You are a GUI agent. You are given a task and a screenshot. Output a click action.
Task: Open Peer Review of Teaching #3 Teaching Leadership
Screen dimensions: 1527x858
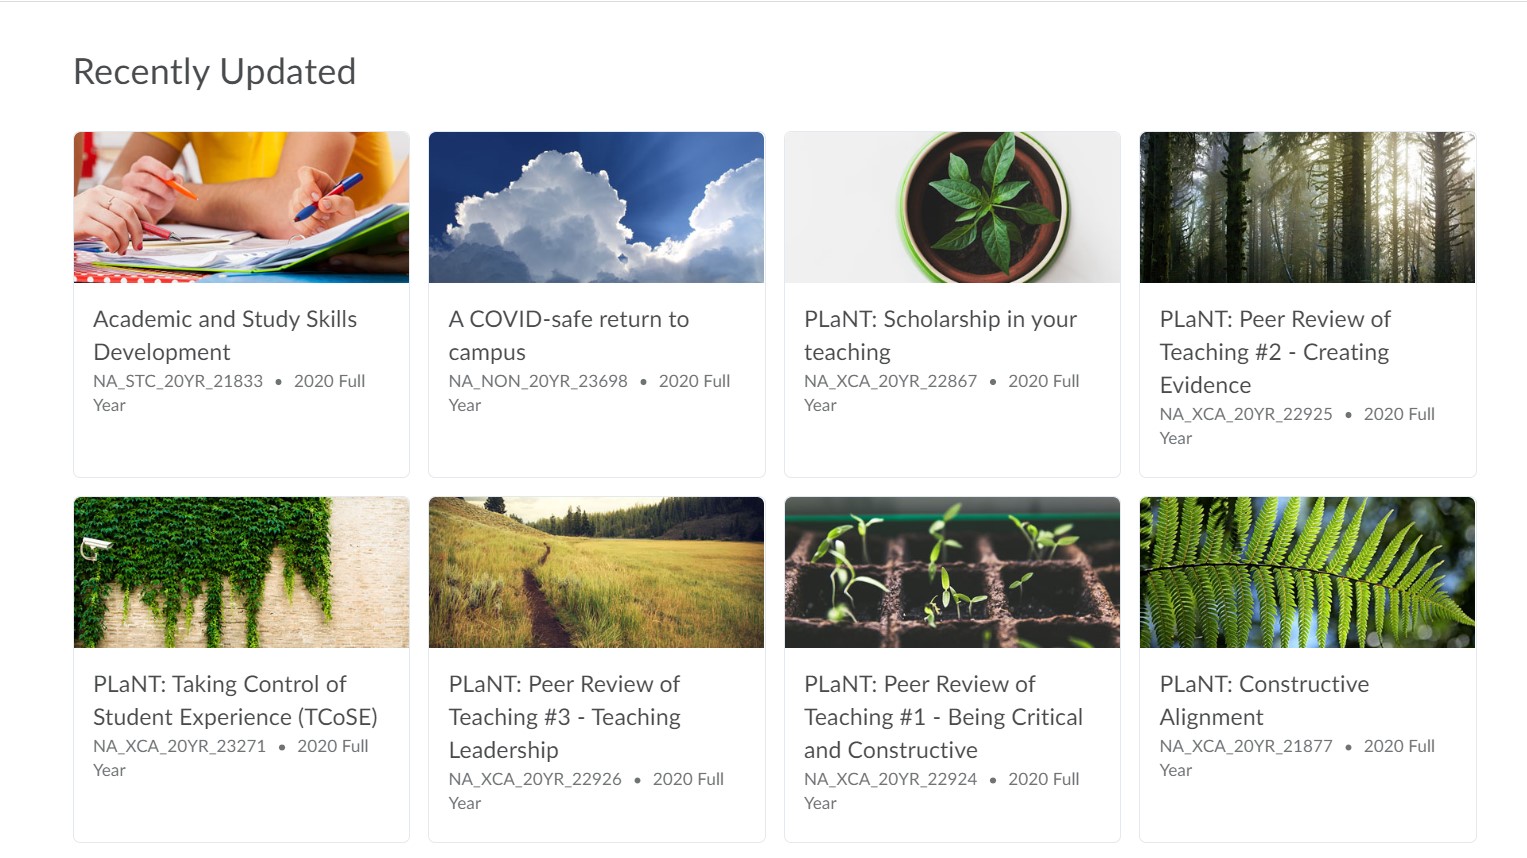[x=565, y=717]
